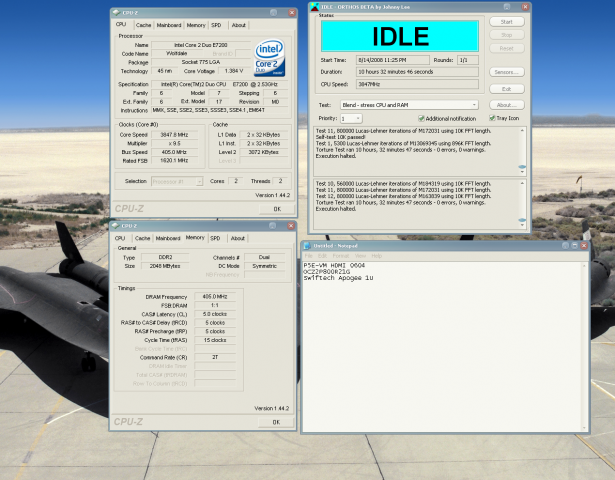Switch to Cache tab in upper CPU-Z
615x480 pixels.
(x=143, y=25)
